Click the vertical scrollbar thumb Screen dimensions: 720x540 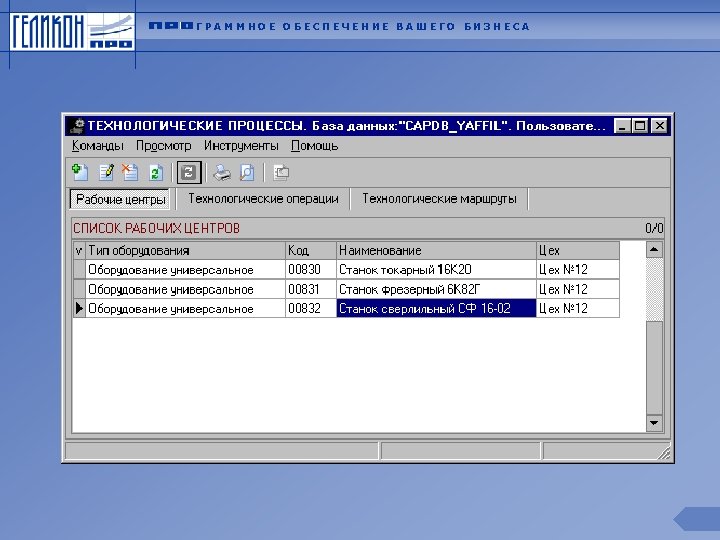click(x=654, y=368)
